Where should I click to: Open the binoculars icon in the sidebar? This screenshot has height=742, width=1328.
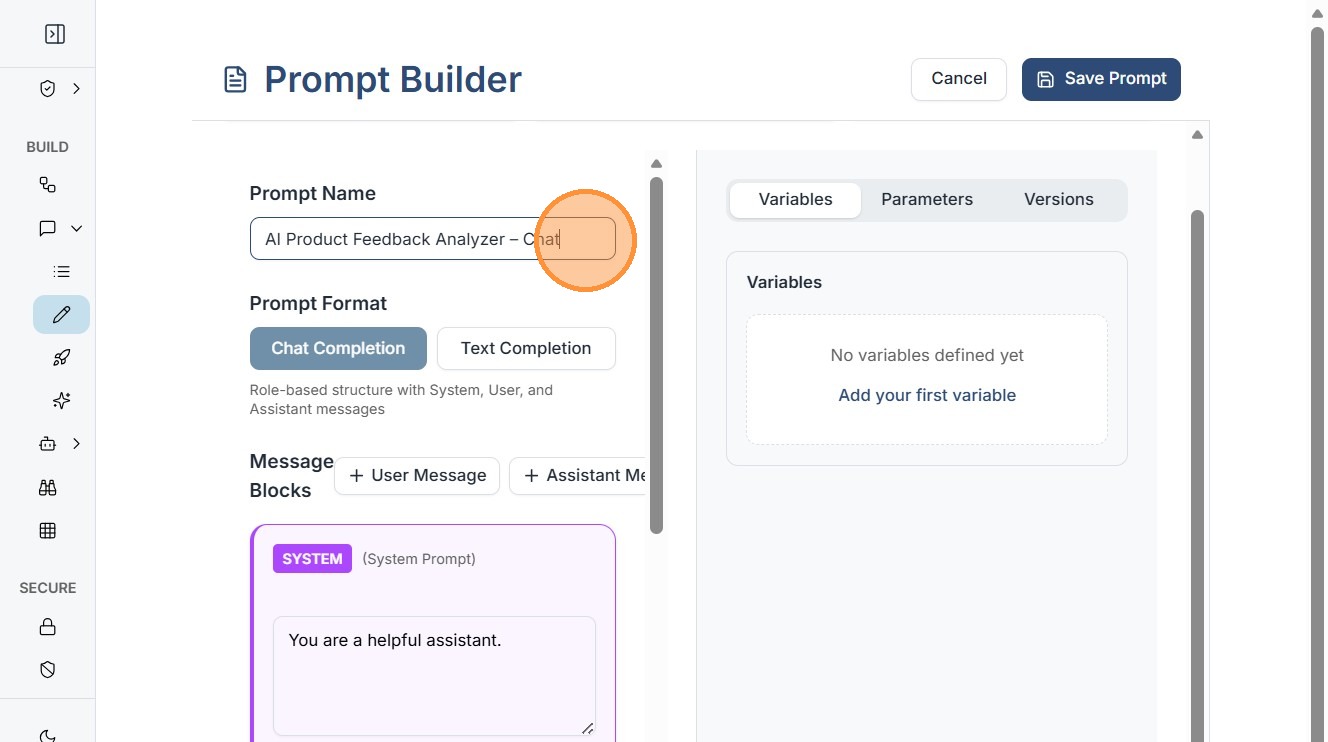point(47,488)
